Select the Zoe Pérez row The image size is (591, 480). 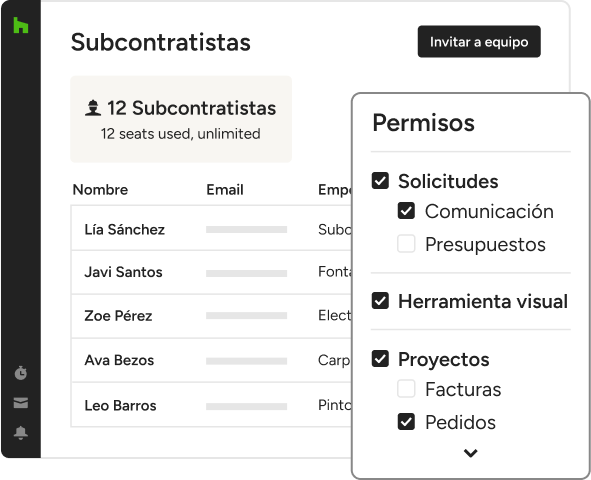(211, 316)
